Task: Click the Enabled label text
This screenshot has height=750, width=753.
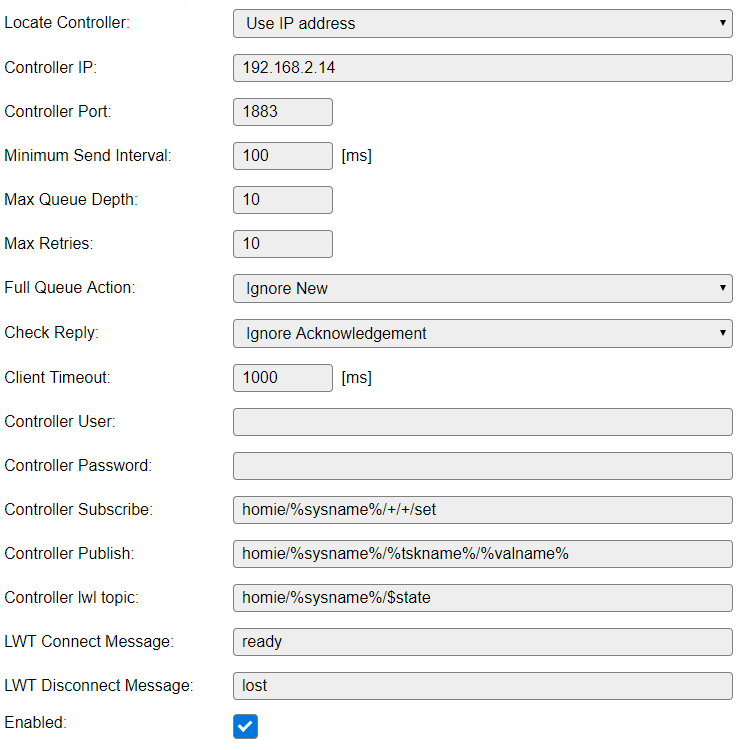Action: pyautogui.click(x=36, y=722)
